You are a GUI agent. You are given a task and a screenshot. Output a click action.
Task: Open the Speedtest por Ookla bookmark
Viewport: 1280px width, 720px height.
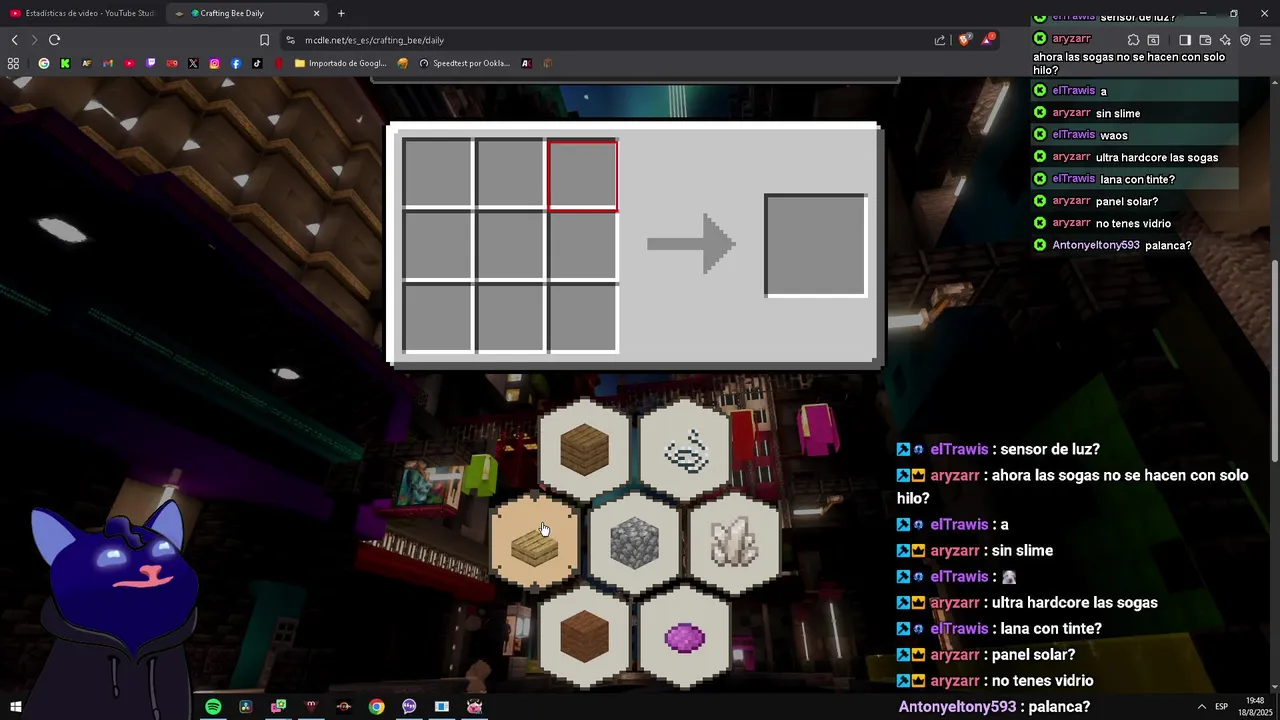tap(465, 63)
